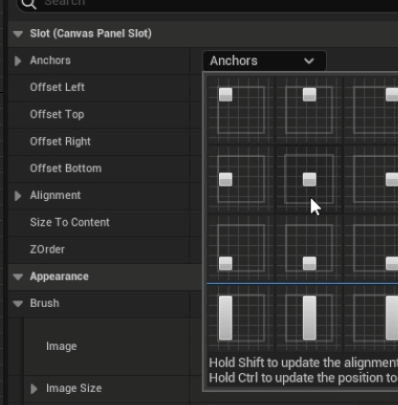Open the Anchors dropdown
The height and width of the screenshot is (405, 398).
point(264,61)
